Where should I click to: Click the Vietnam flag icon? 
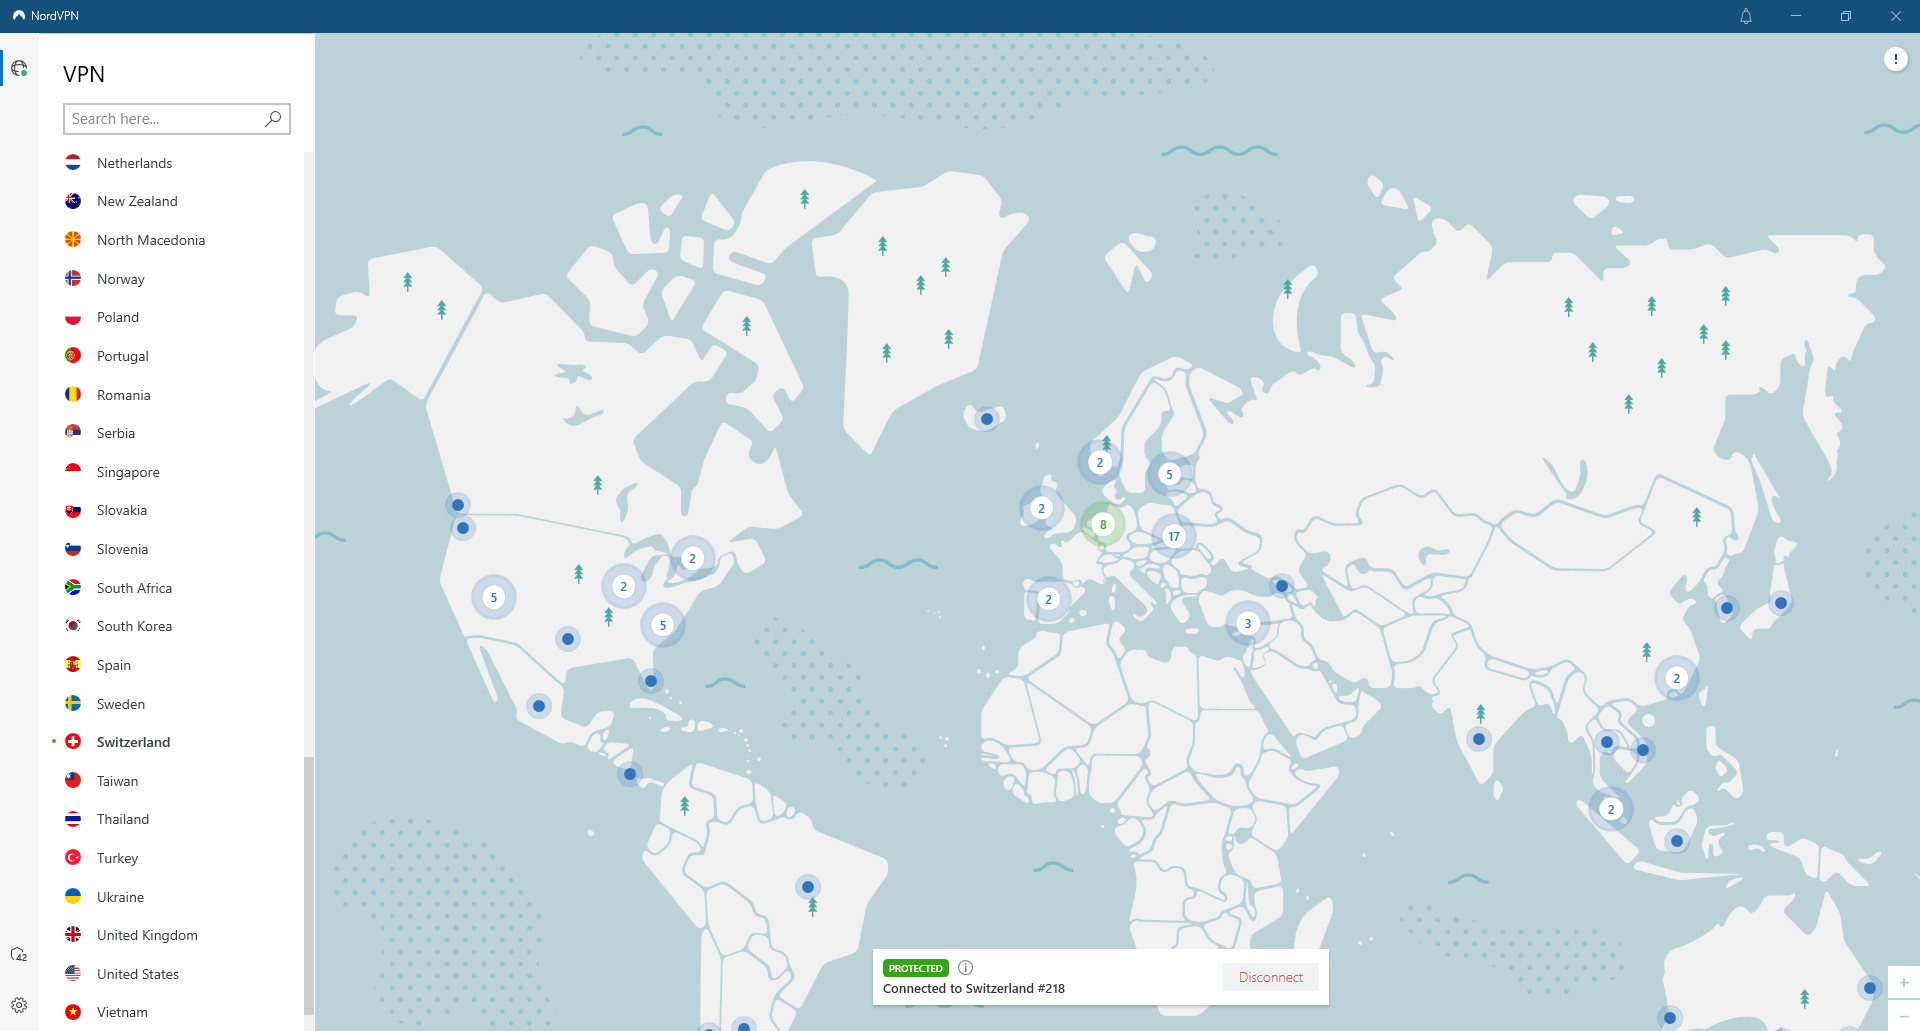tap(73, 1012)
